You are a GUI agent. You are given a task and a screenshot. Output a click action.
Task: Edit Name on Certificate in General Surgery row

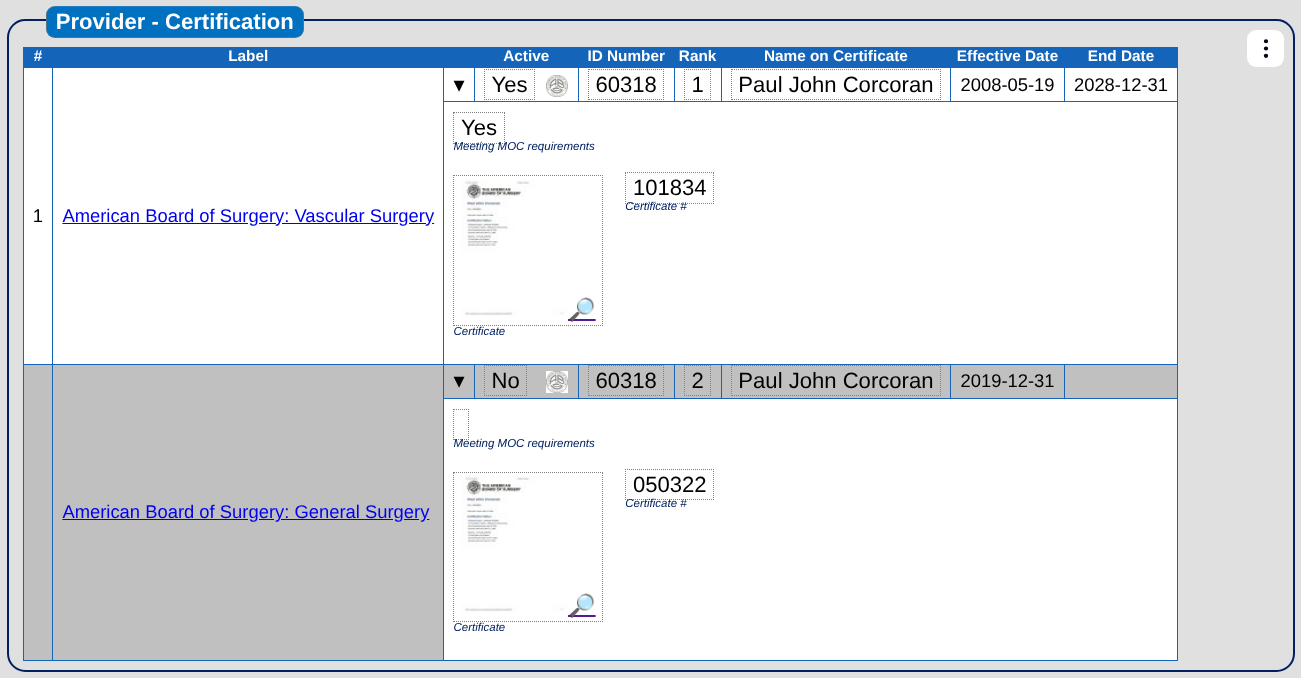[836, 381]
